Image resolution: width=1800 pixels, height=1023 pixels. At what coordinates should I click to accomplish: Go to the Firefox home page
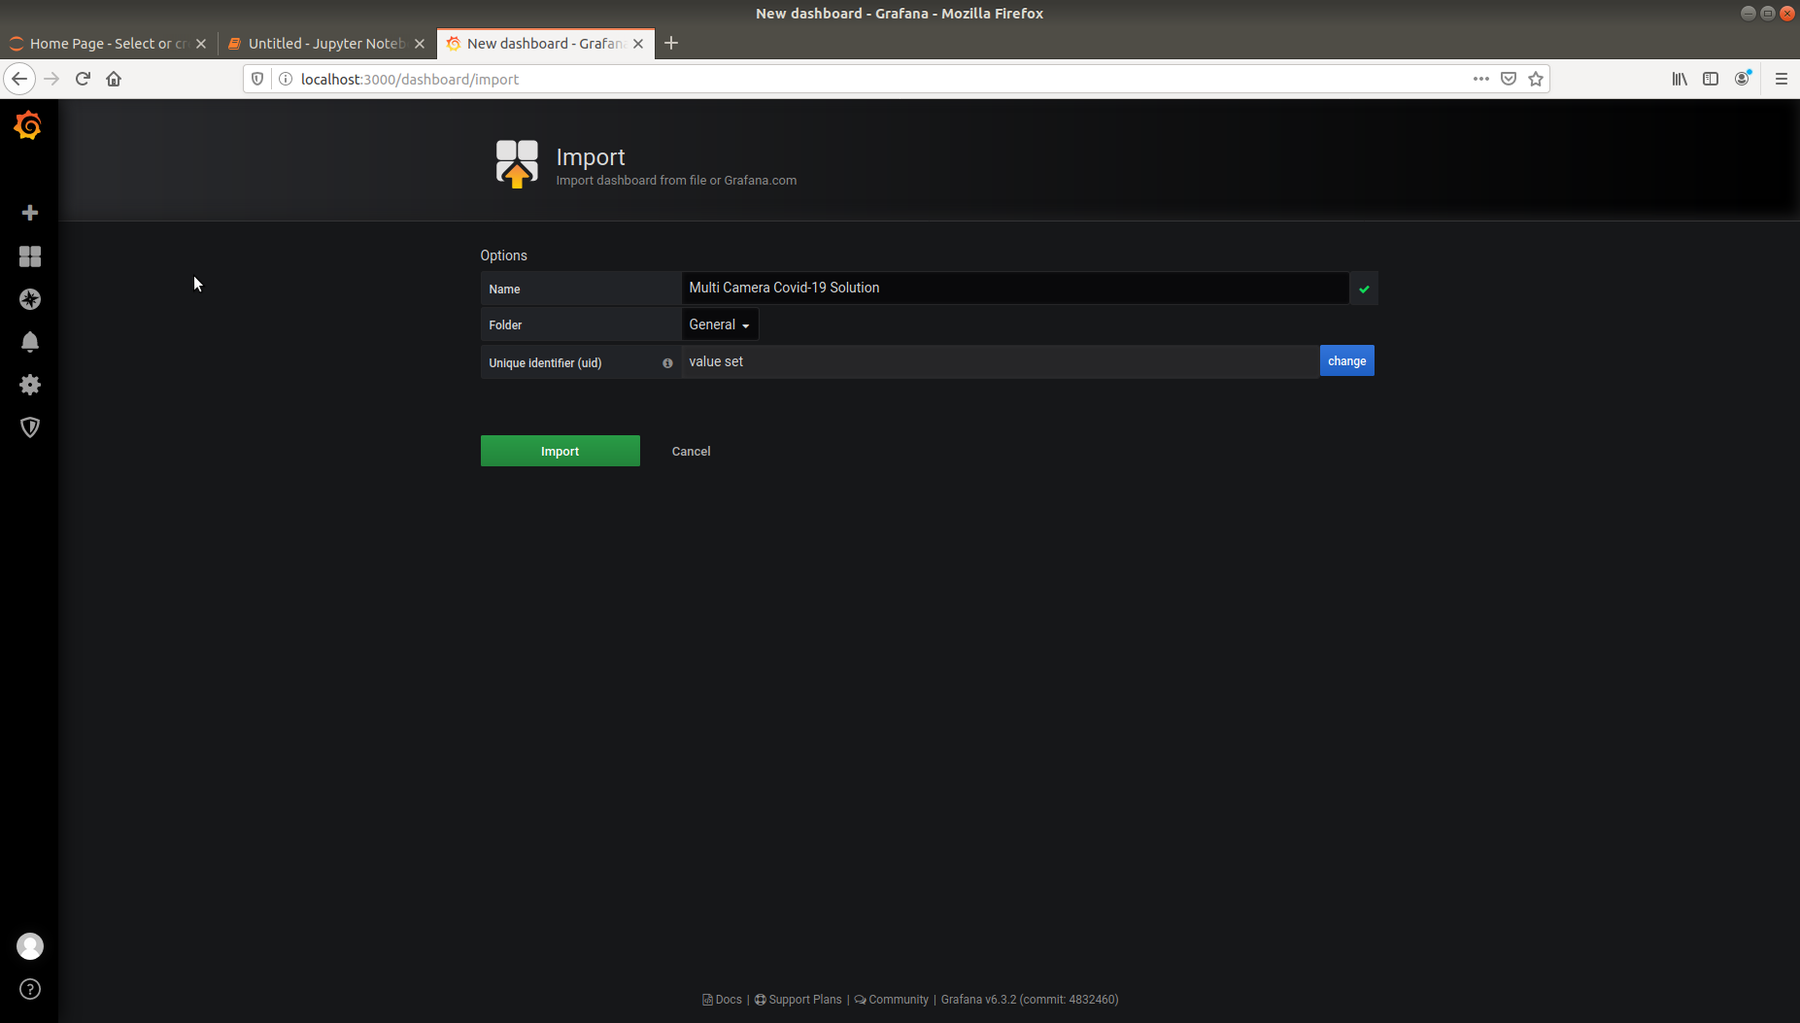point(114,79)
